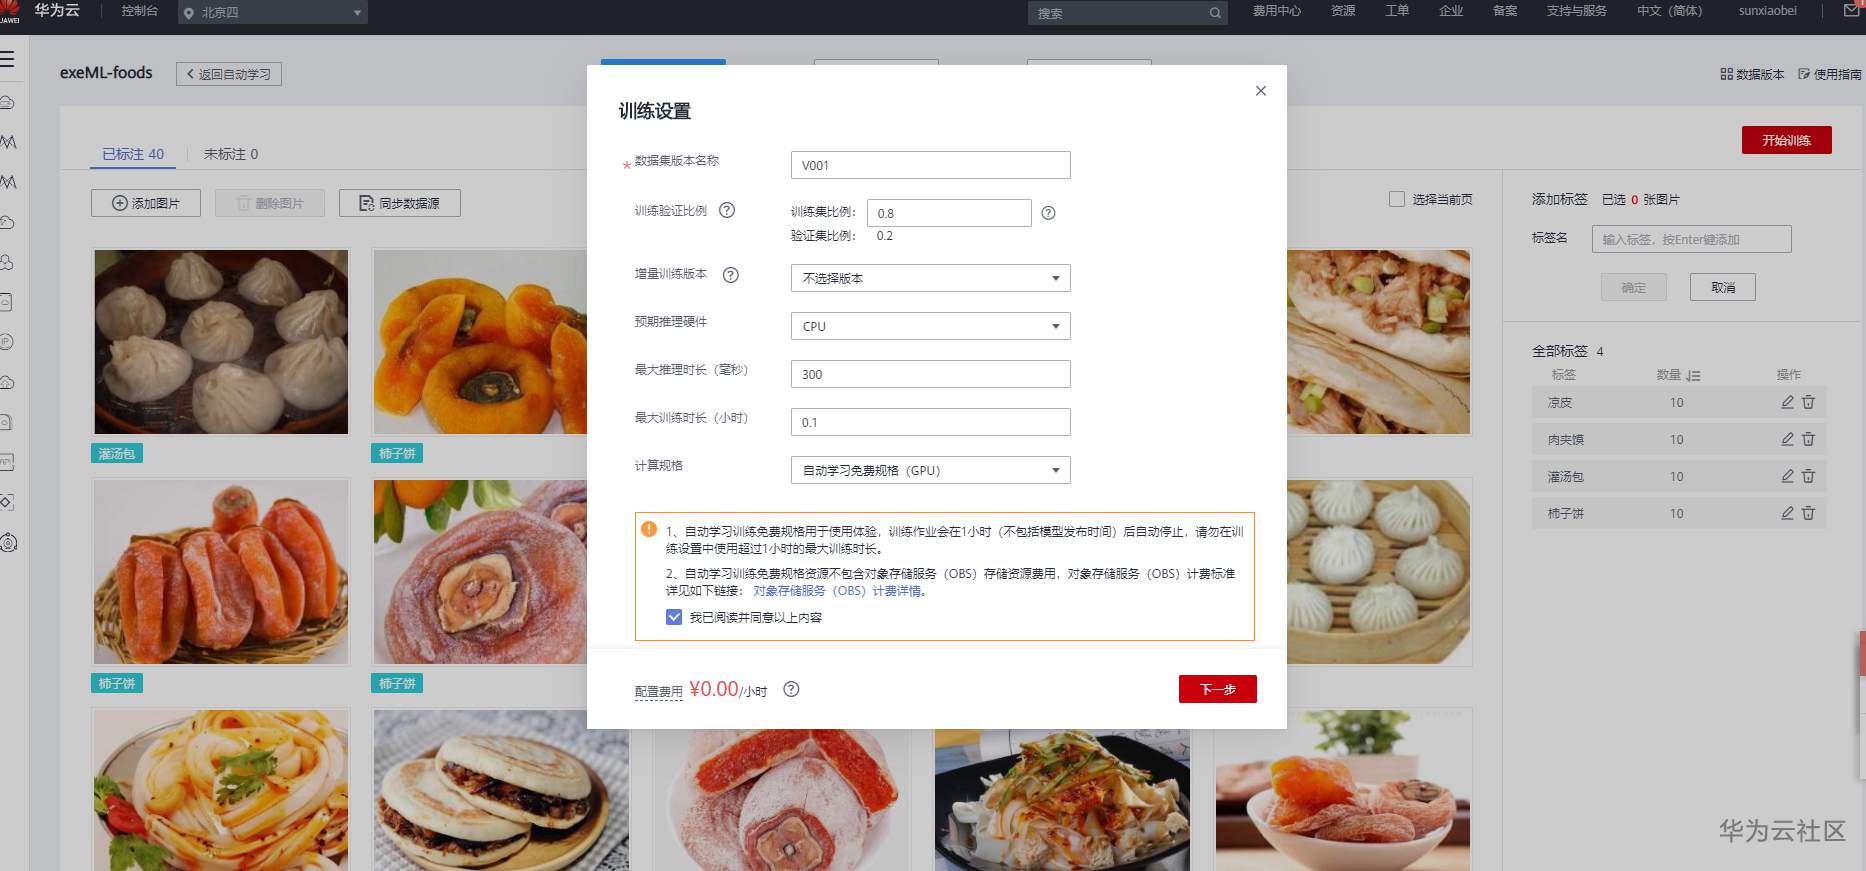Click 同步数据源 button
Viewport: 1866px width, 871px height.
[400, 203]
